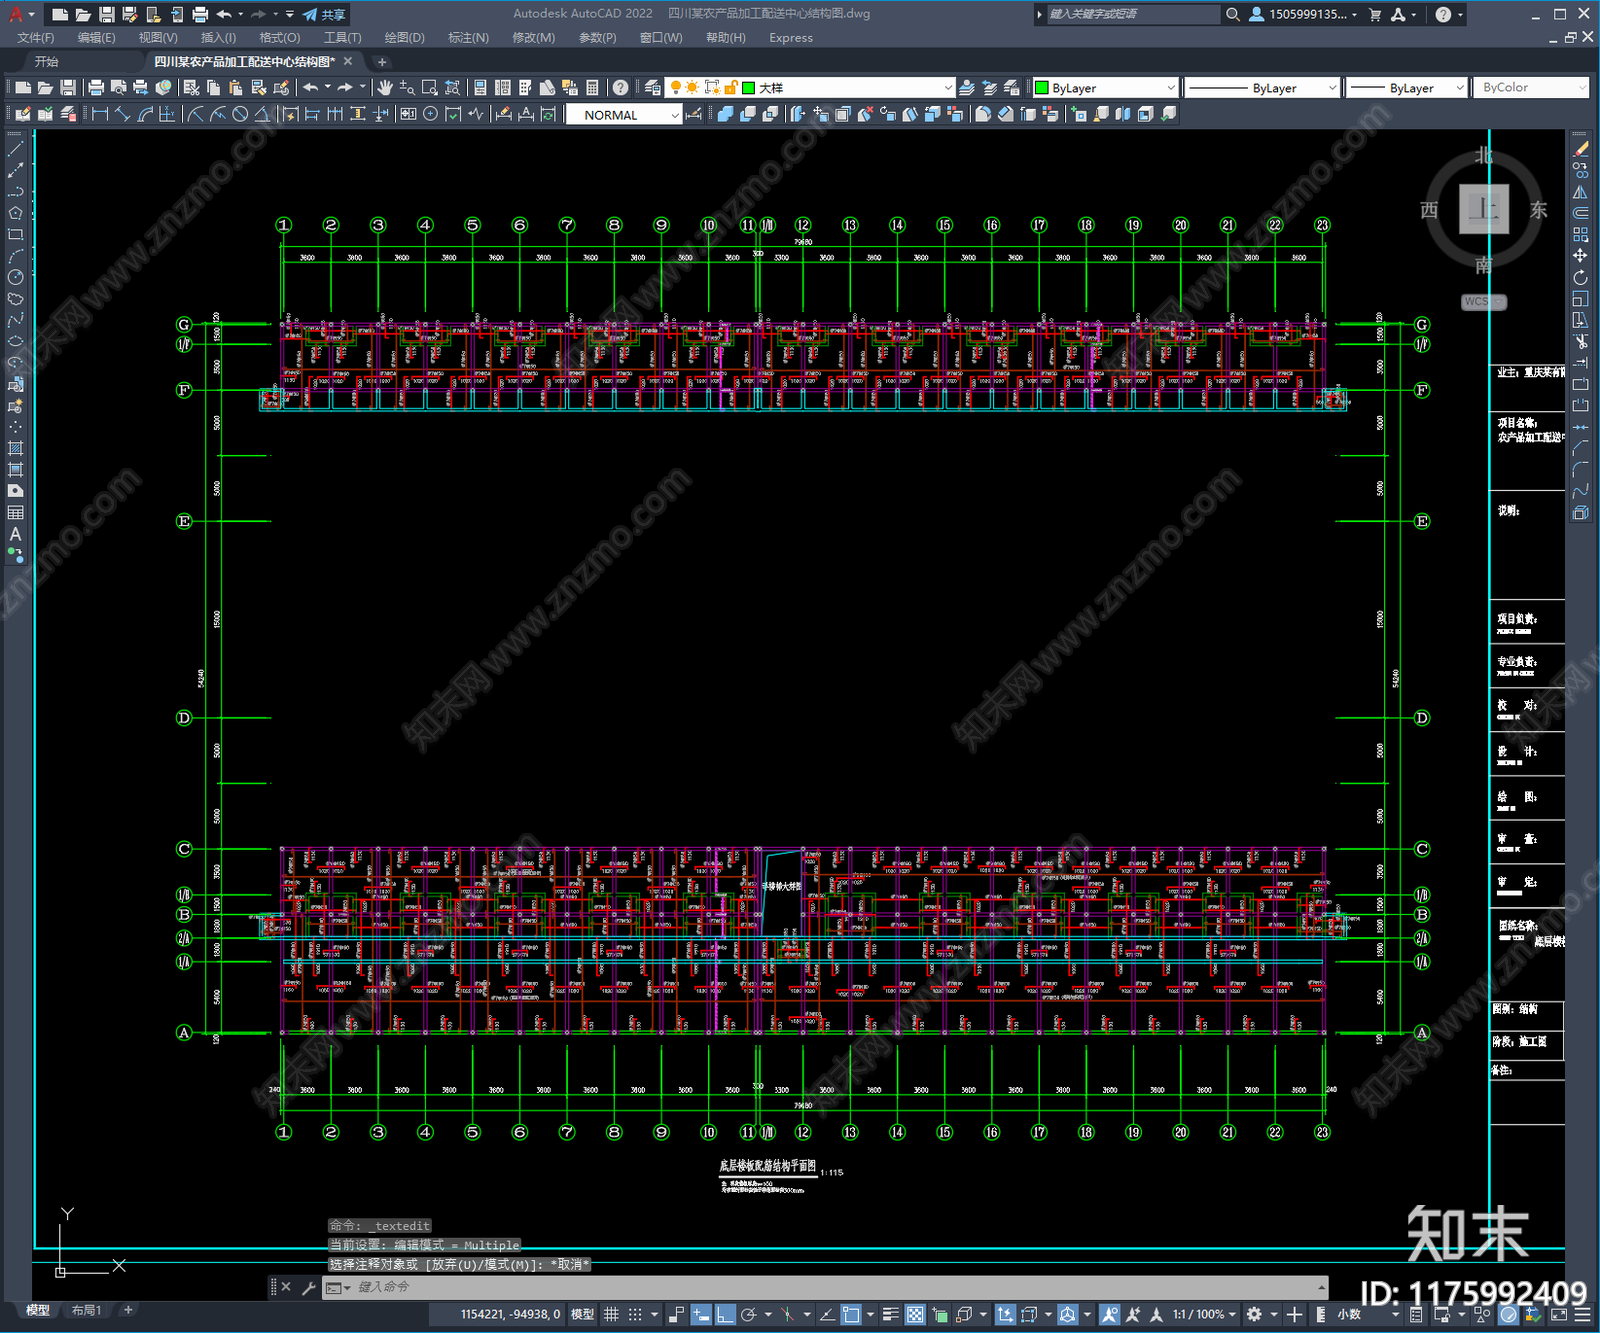
Task: Switch to the 布局1 layout tab
Action: point(86,1310)
